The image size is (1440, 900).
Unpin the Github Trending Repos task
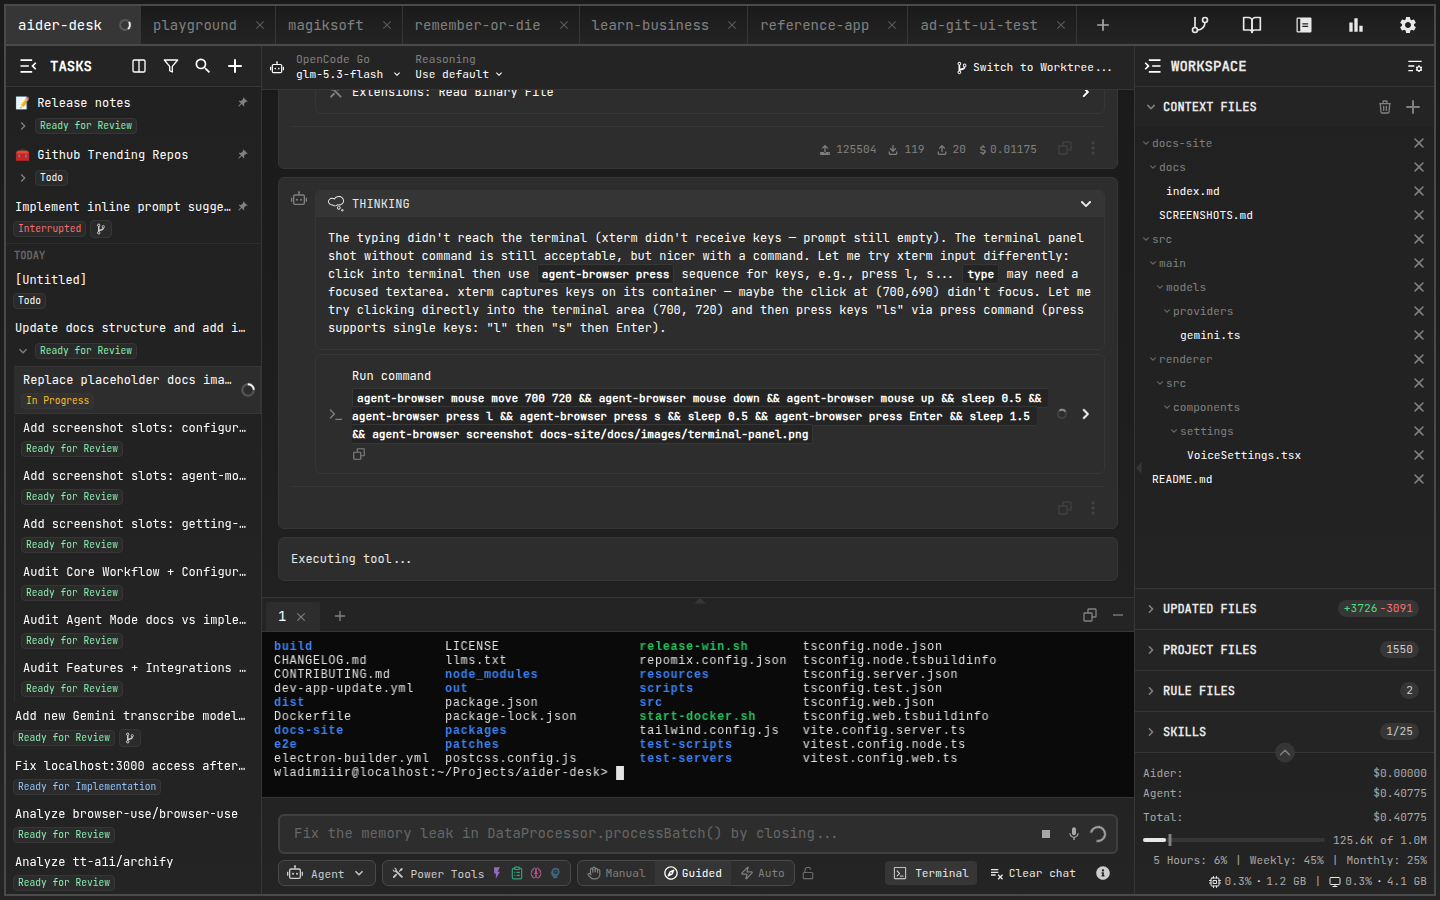[x=242, y=154]
